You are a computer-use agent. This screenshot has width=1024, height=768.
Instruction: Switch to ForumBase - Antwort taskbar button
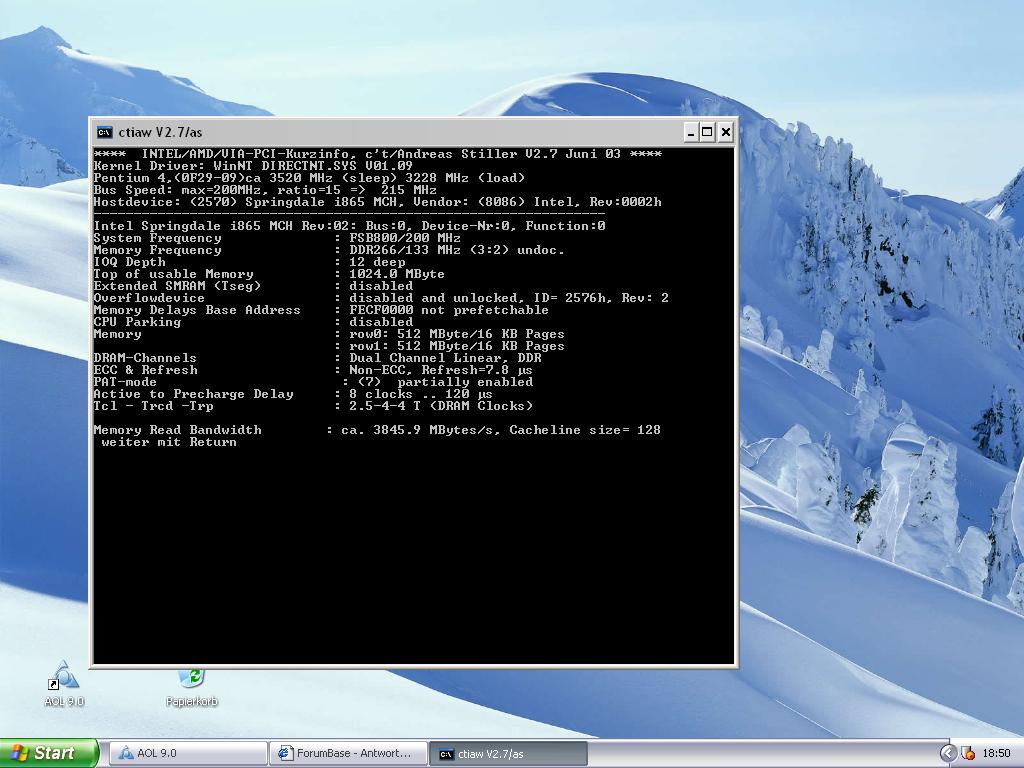[x=348, y=753]
